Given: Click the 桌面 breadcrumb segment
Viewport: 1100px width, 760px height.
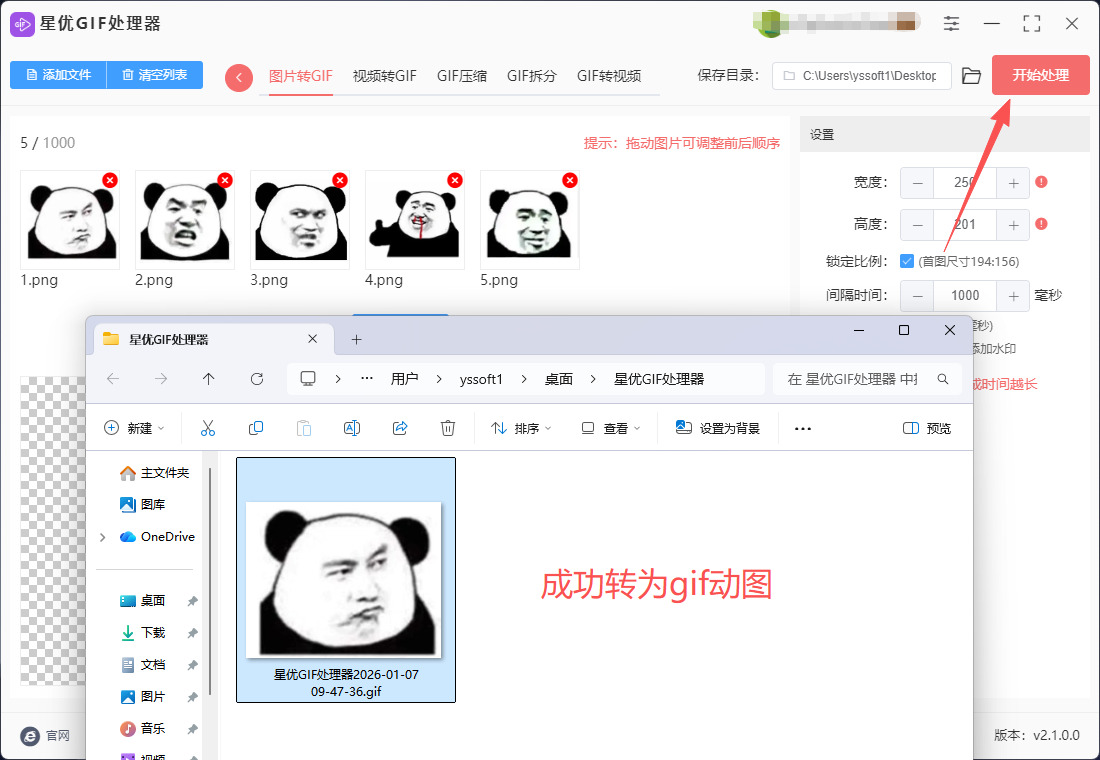Looking at the screenshot, I should (x=558, y=379).
